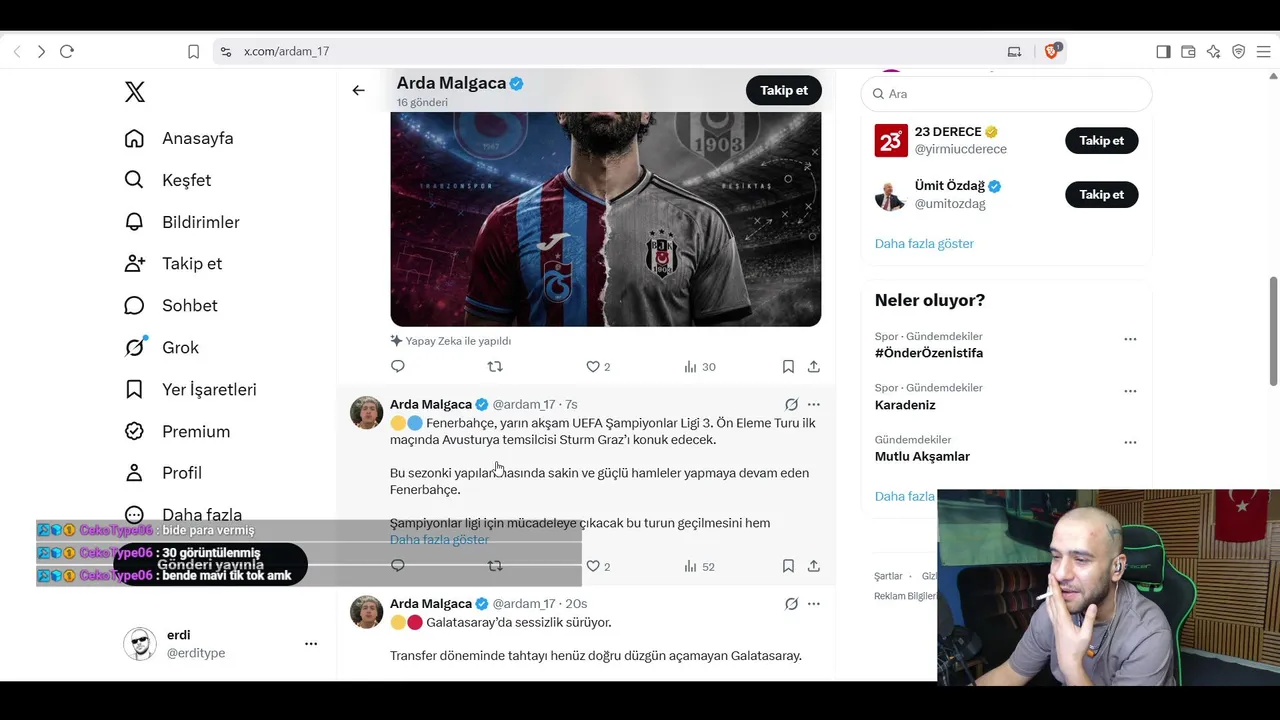Open more options for Mutlu Akşamlar trend
Screen dimensions: 1280x720
(x=1130, y=442)
